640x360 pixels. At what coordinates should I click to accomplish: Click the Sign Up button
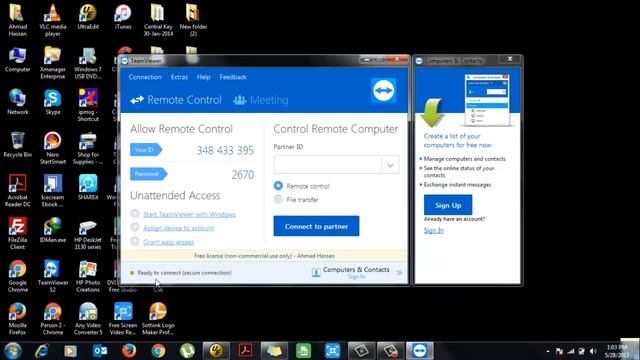(448, 205)
